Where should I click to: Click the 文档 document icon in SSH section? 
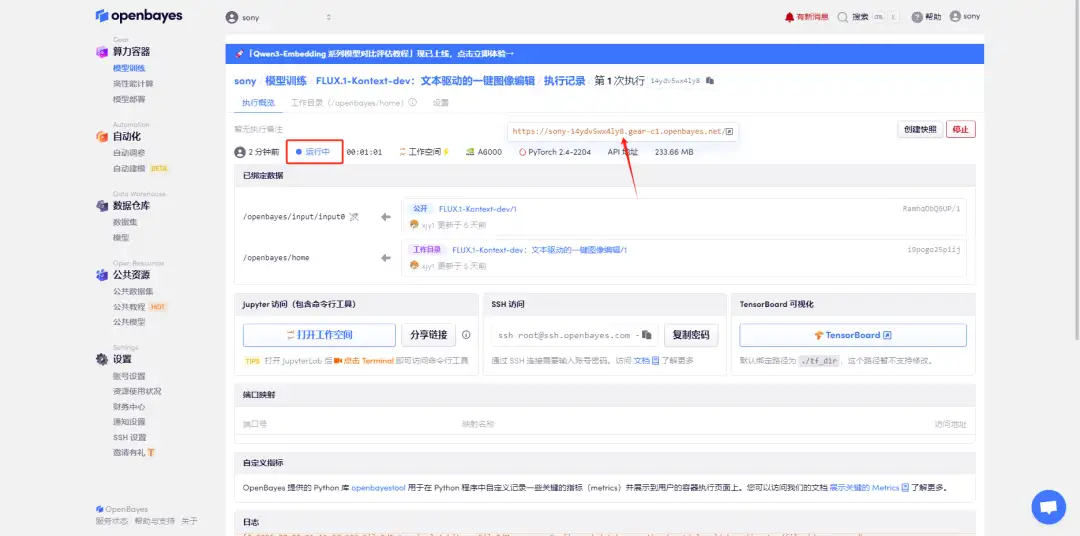click(x=655, y=360)
